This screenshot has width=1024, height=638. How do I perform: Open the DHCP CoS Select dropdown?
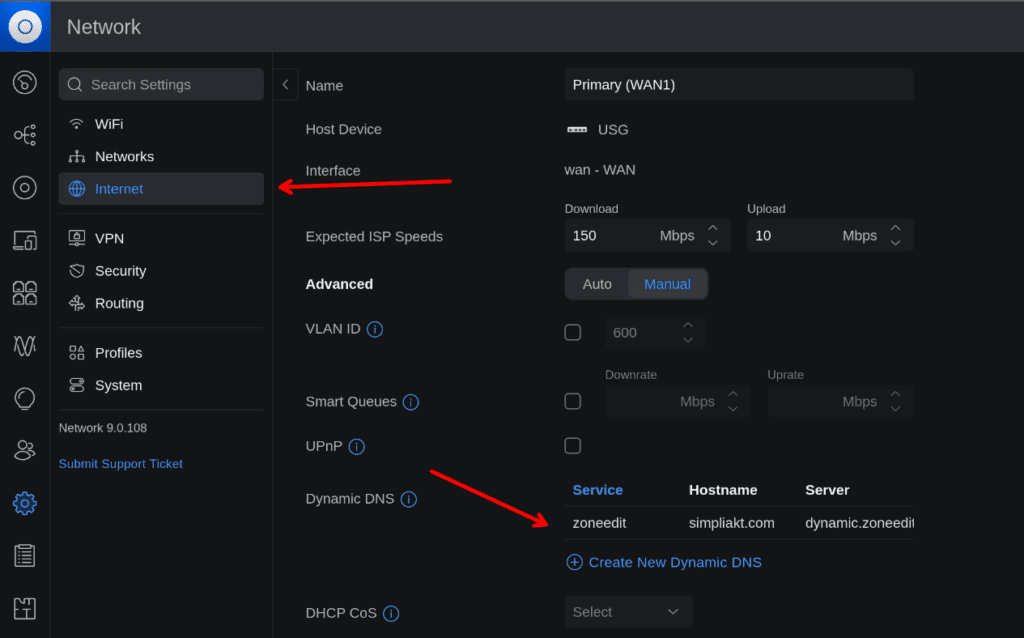pyautogui.click(x=627, y=612)
